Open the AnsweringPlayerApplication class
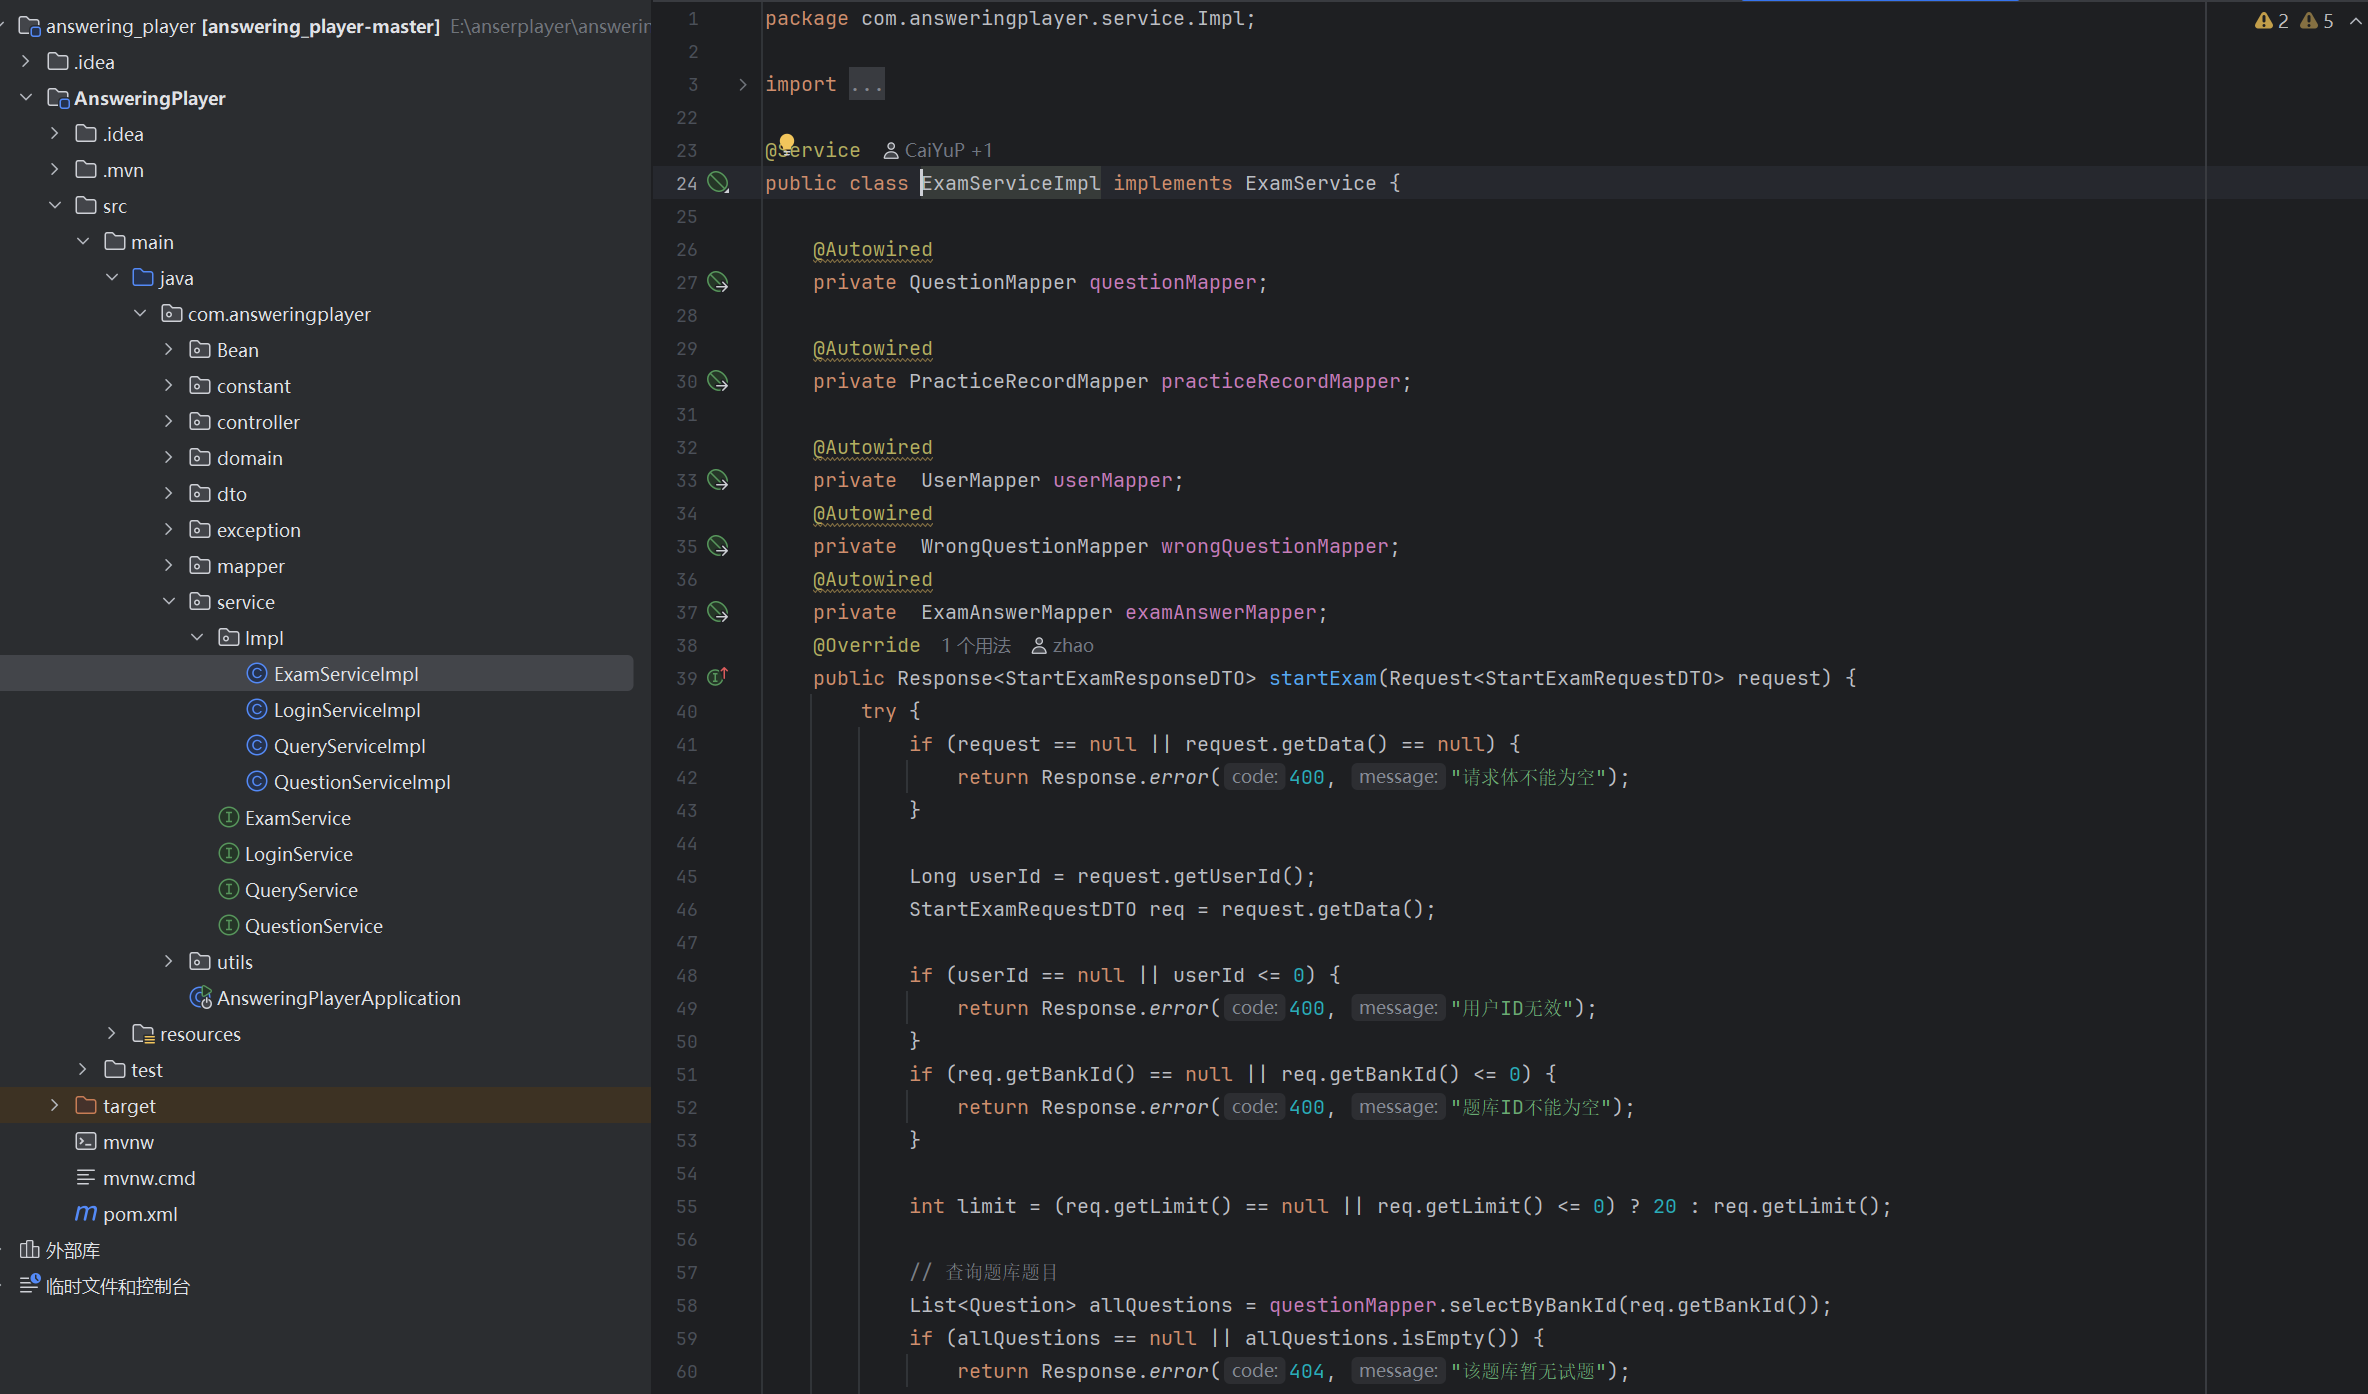Image resolution: width=2368 pixels, height=1394 pixels. 338,998
